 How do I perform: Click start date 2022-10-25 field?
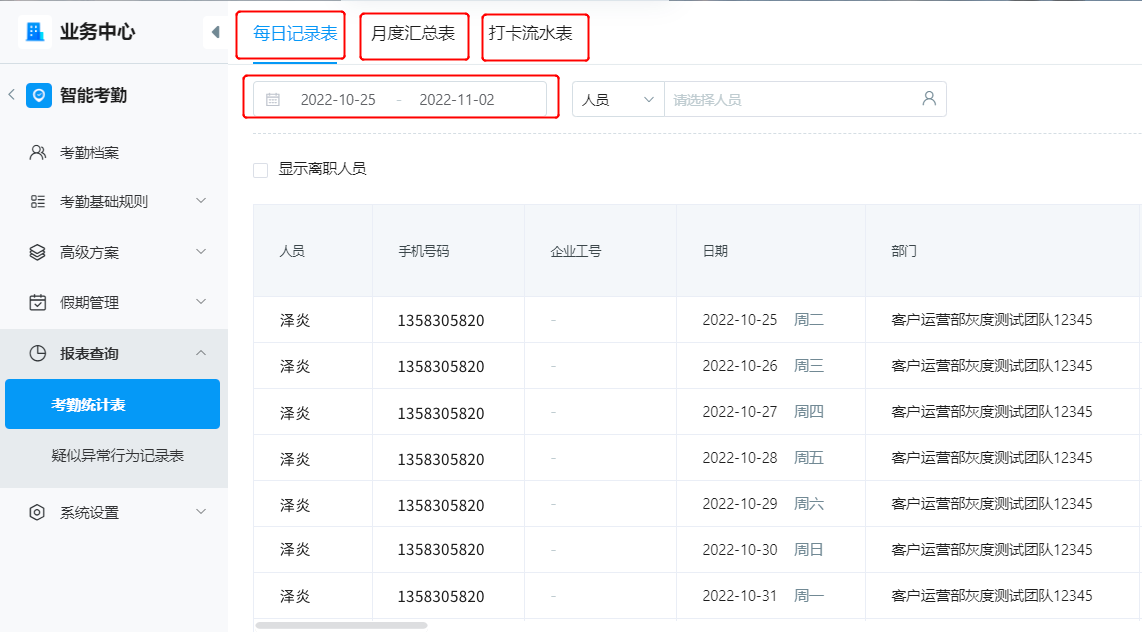[338, 100]
